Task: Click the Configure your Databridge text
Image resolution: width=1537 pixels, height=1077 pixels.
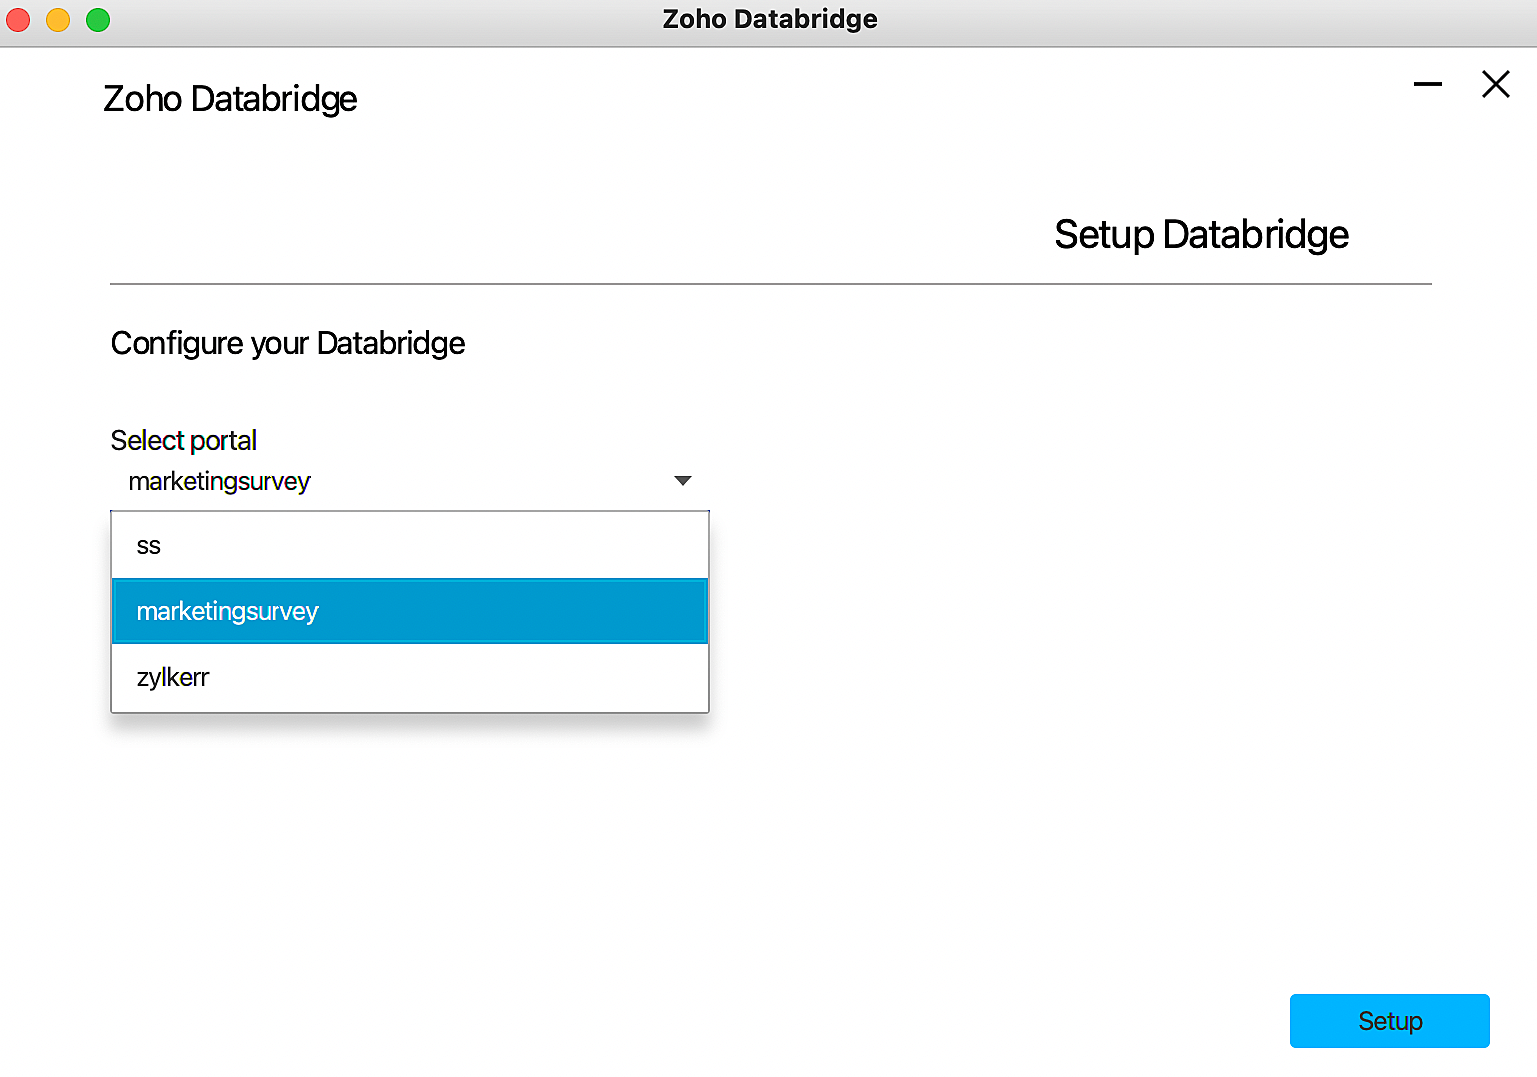Action: (288, 343)
